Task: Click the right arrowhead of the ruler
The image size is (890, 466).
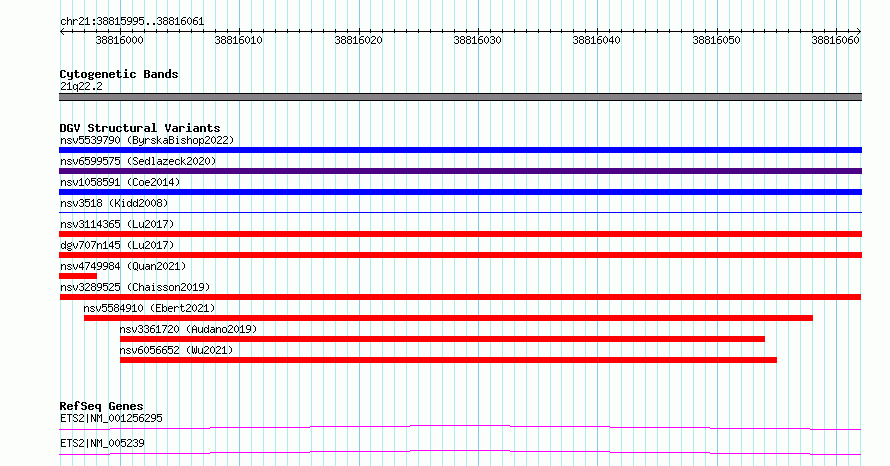Action: [x=859, y=31]
